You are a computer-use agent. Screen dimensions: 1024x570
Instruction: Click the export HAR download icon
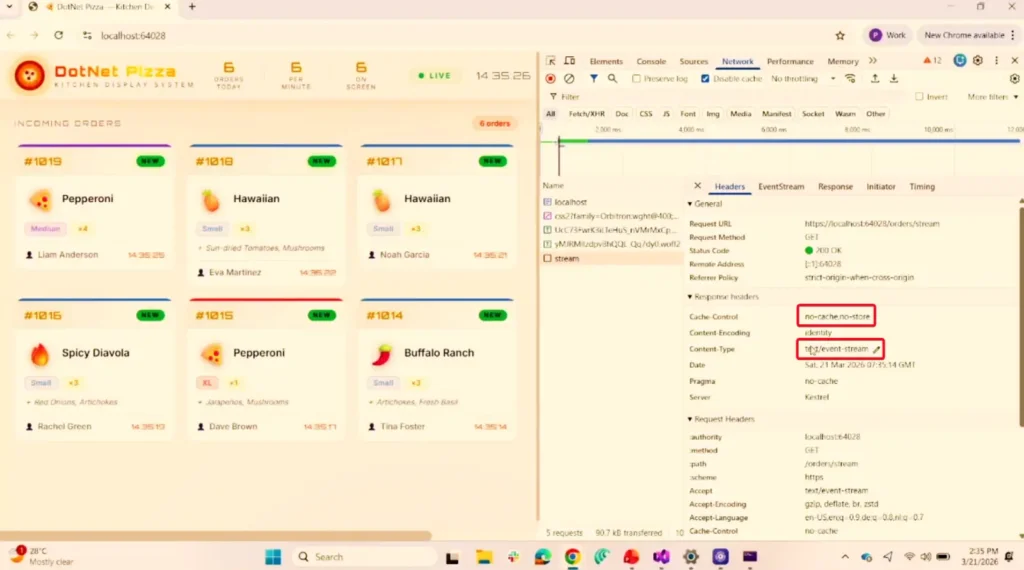[x=894, y=79]
